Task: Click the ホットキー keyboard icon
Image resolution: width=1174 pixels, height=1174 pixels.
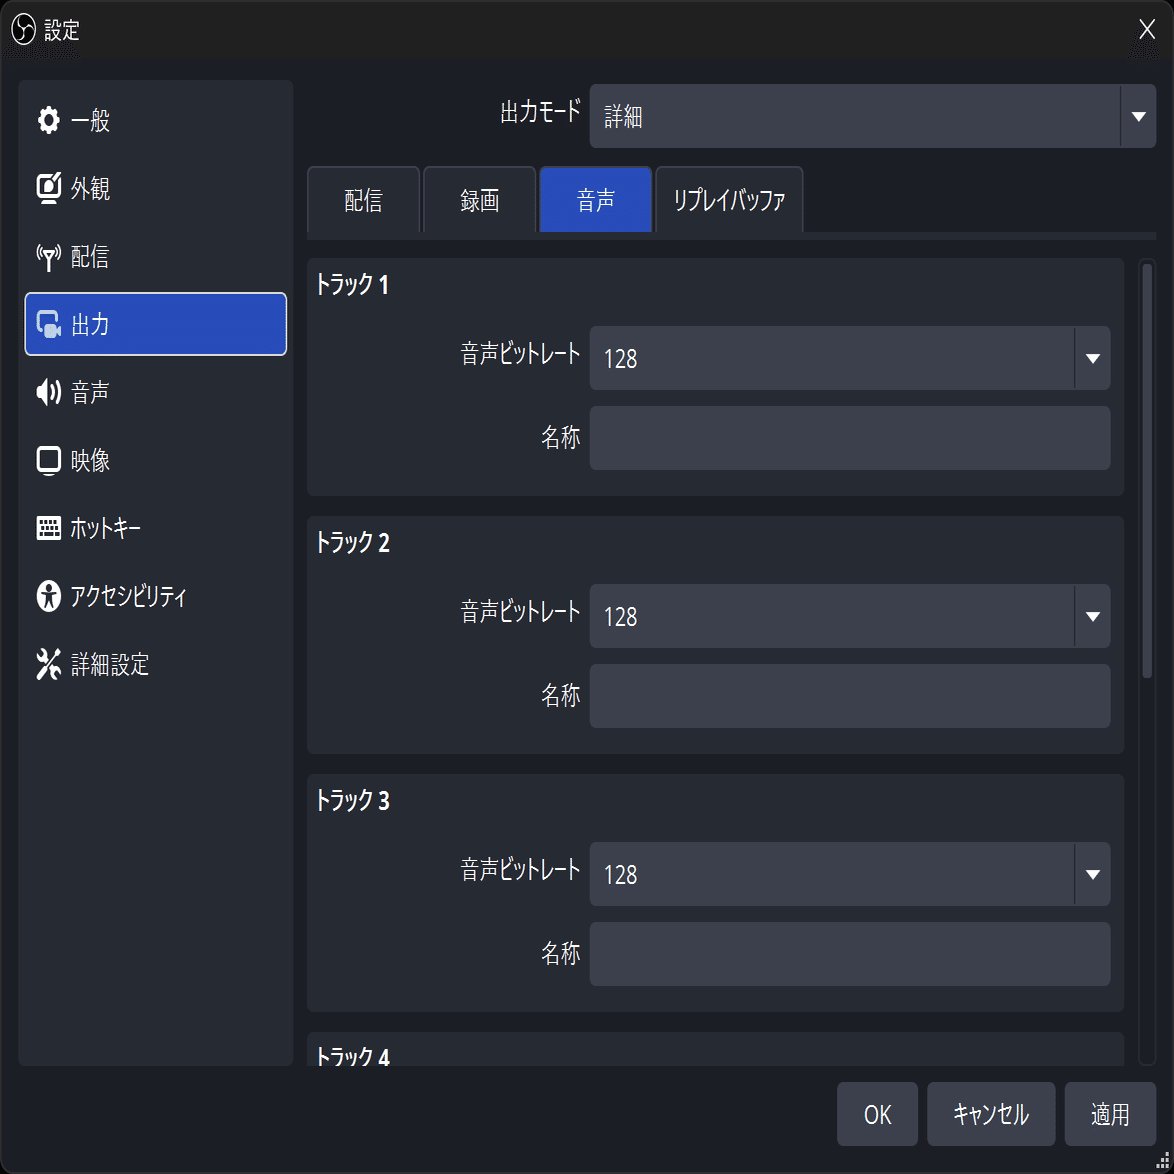Action: (48, 528)
